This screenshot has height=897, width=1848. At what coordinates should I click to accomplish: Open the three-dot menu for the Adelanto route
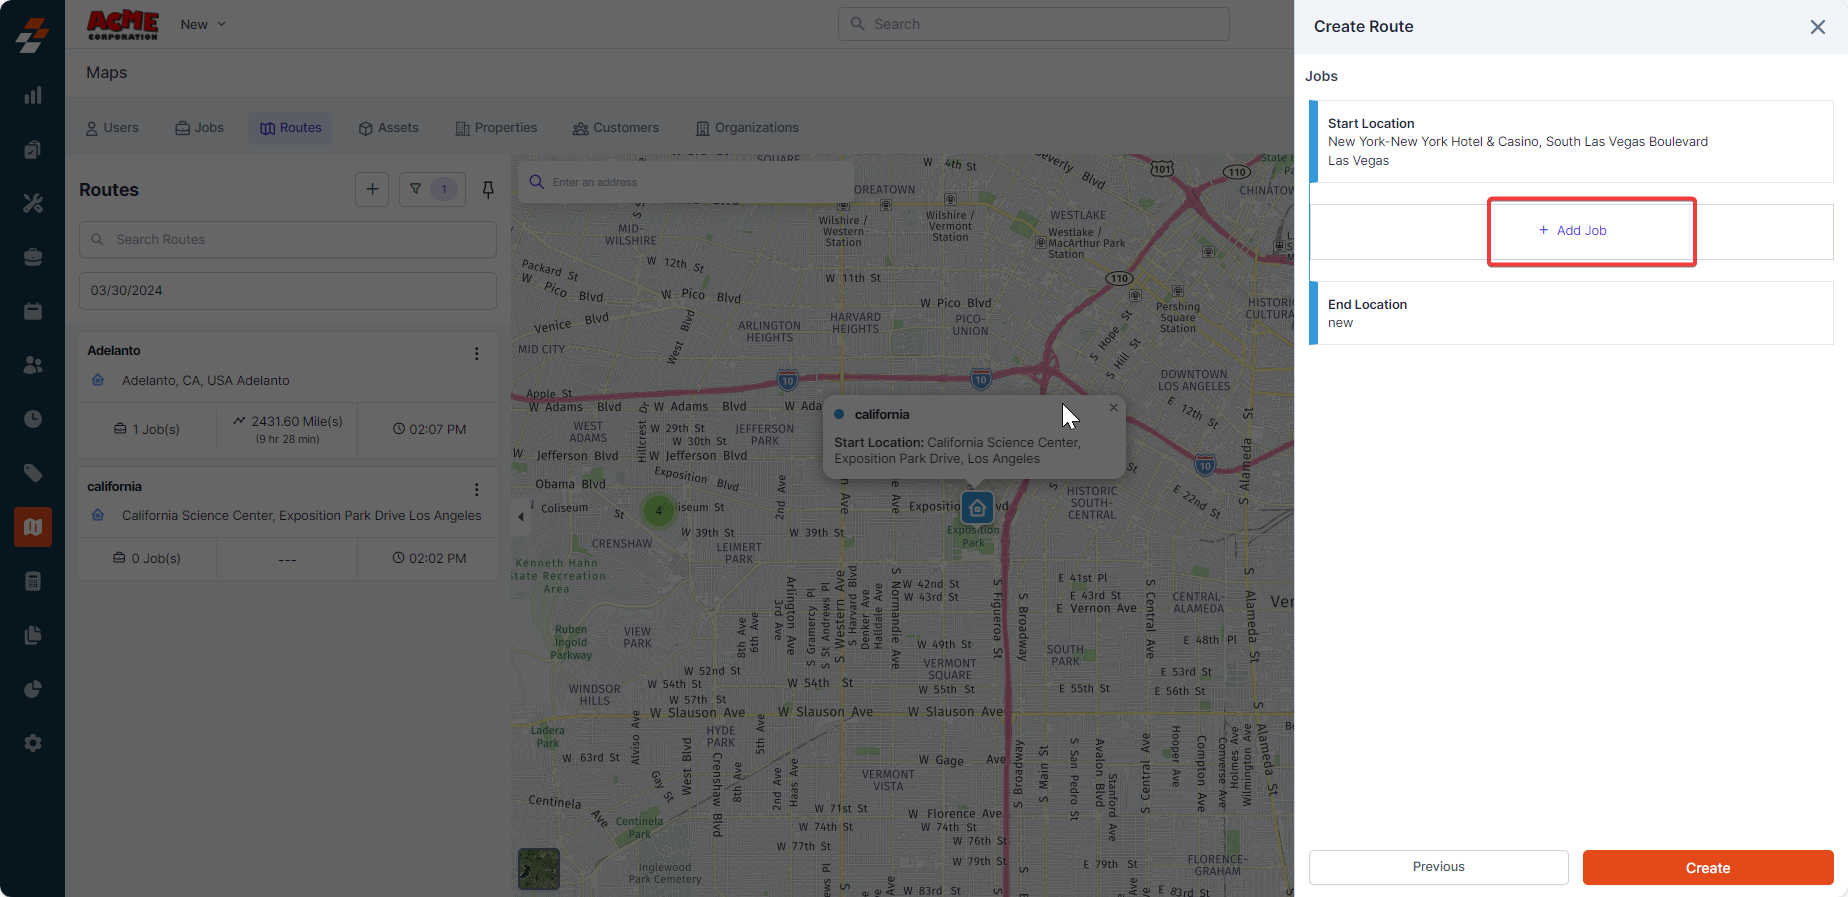coord(477,354)
